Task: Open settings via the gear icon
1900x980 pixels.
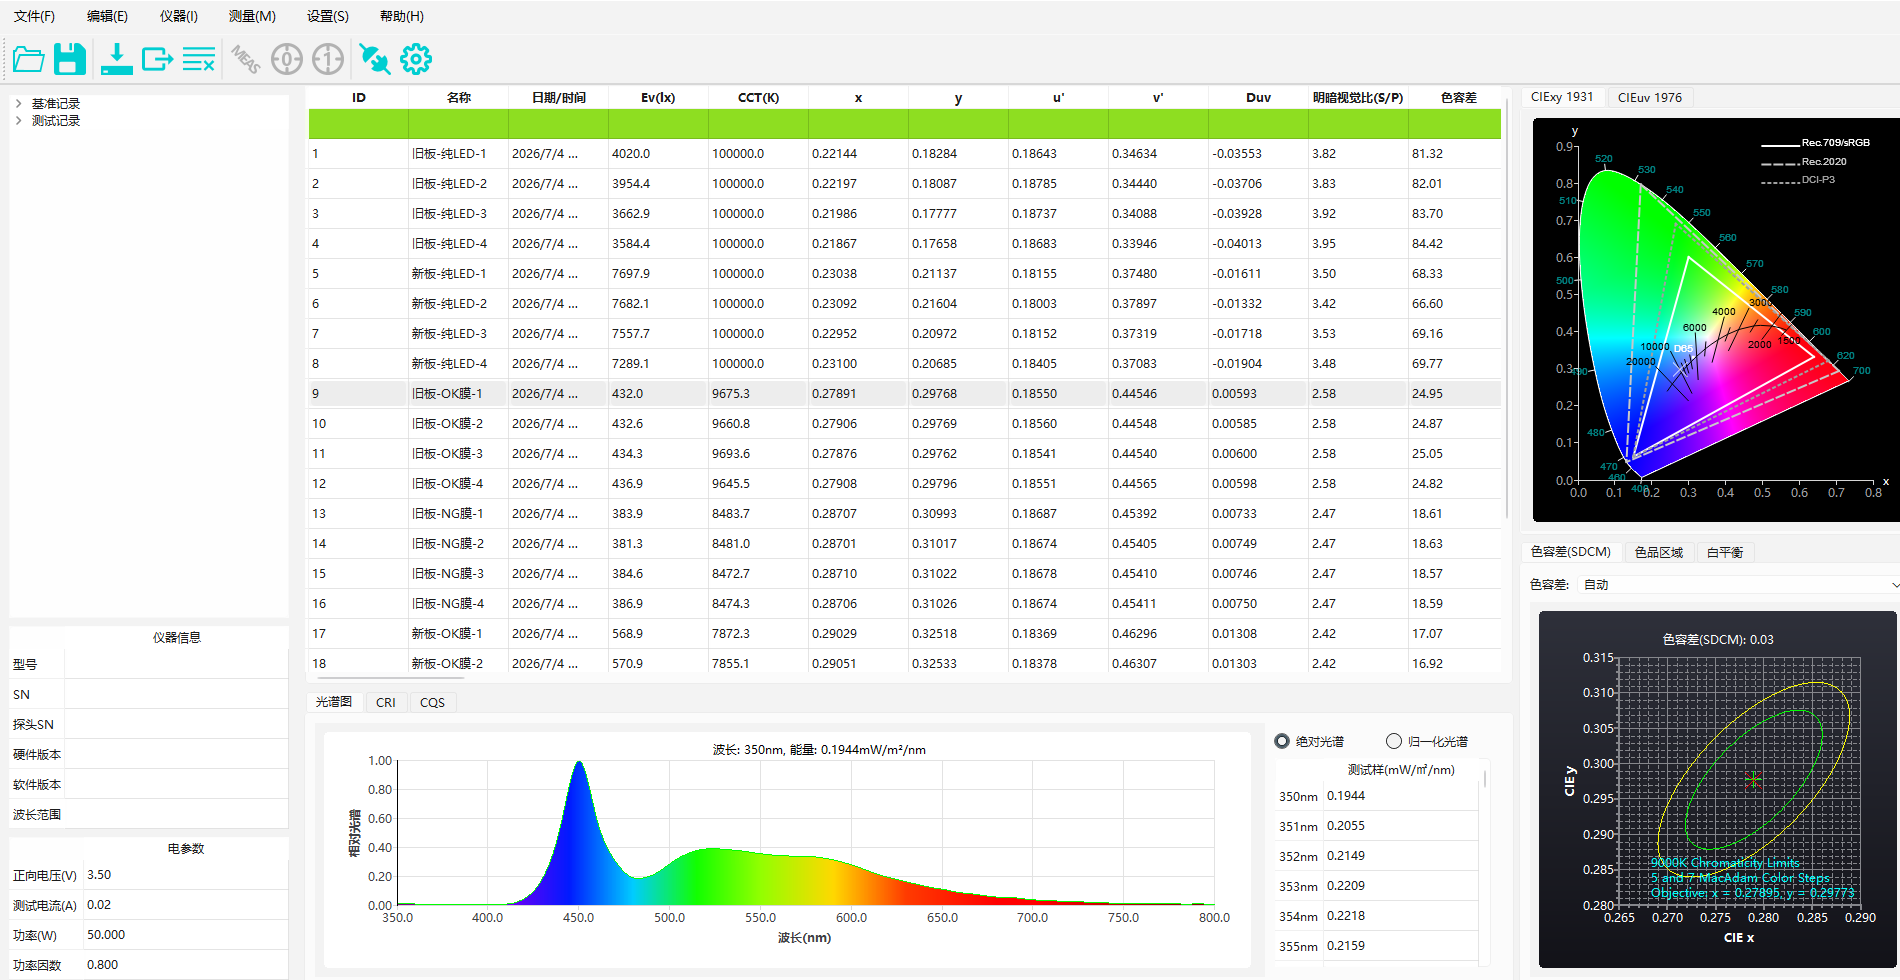Action: tap(416, 60)
